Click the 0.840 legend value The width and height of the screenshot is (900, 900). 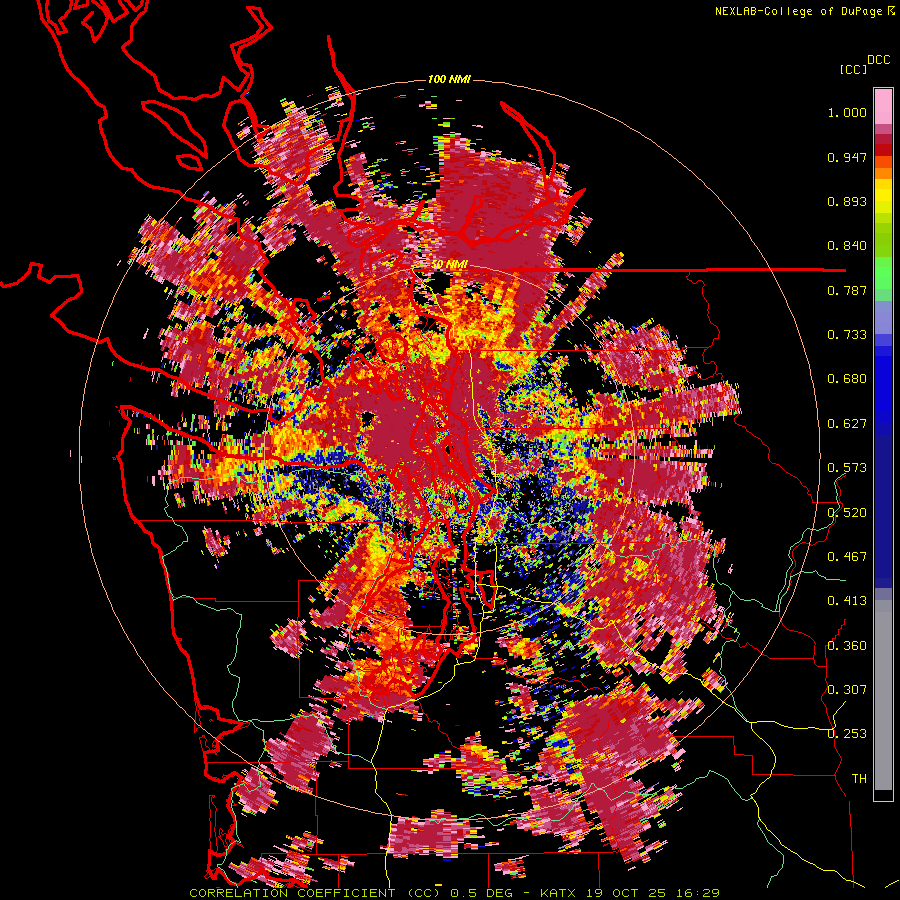point(847,246)
